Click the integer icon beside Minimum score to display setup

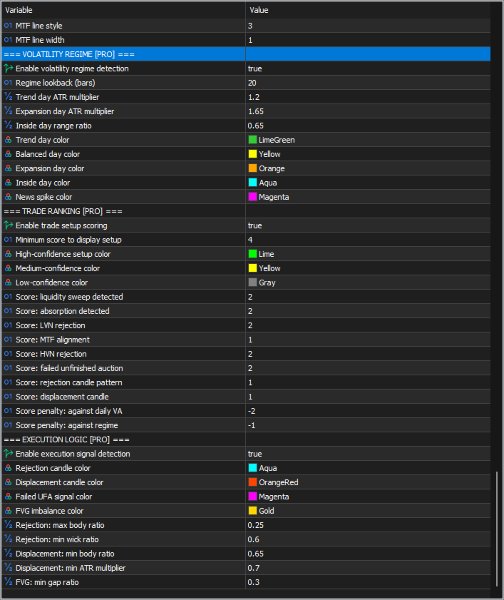tap(8, 240)
